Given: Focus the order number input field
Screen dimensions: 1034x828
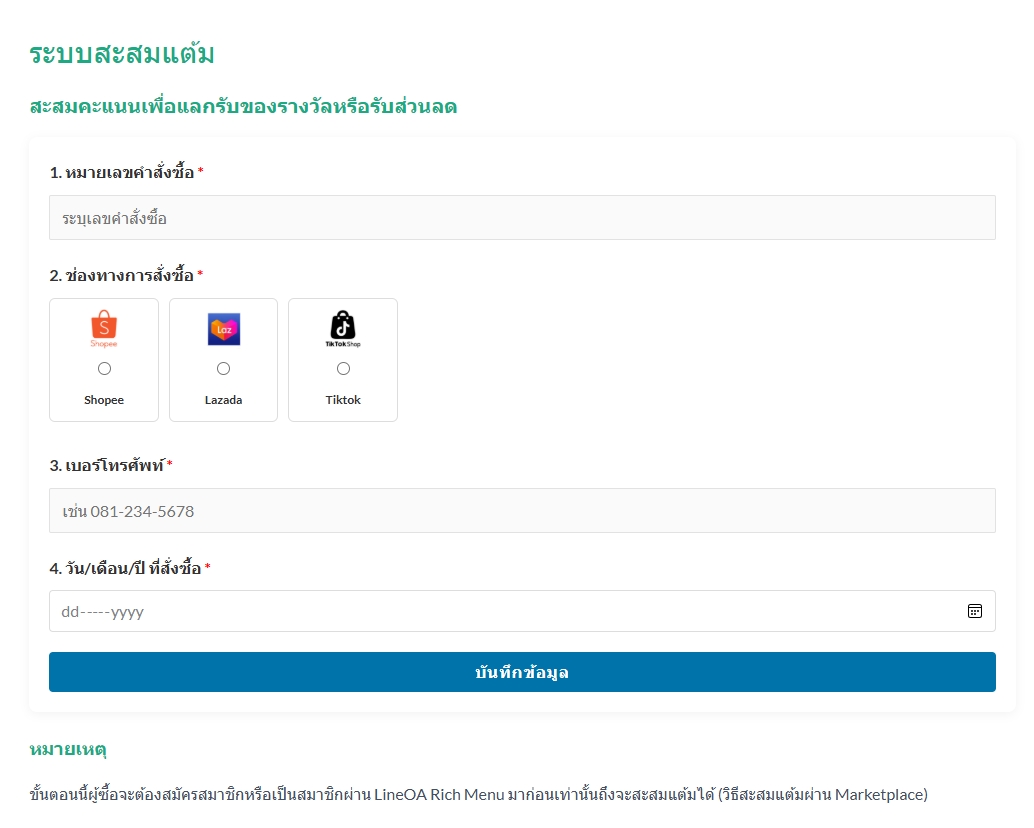Looking at the screenshot, I should [522, 217].
